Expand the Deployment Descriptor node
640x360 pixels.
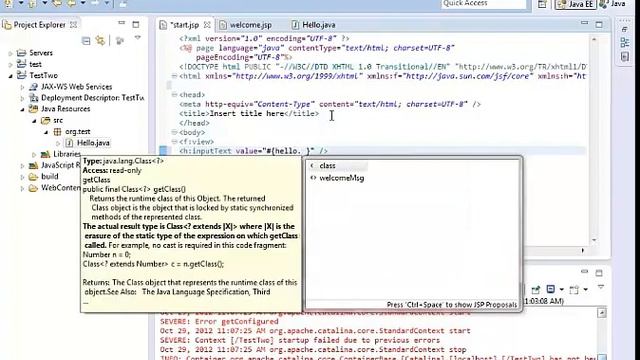pos(22,98)
